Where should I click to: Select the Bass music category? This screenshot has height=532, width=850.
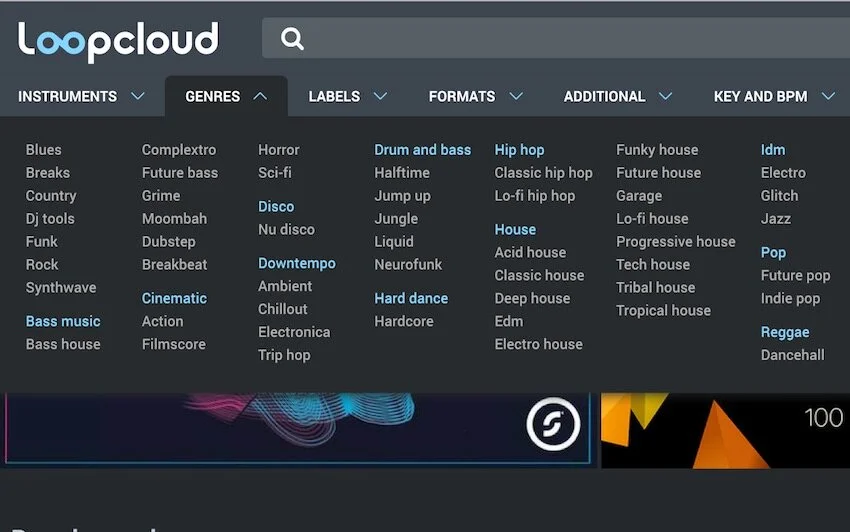point(63,321)
